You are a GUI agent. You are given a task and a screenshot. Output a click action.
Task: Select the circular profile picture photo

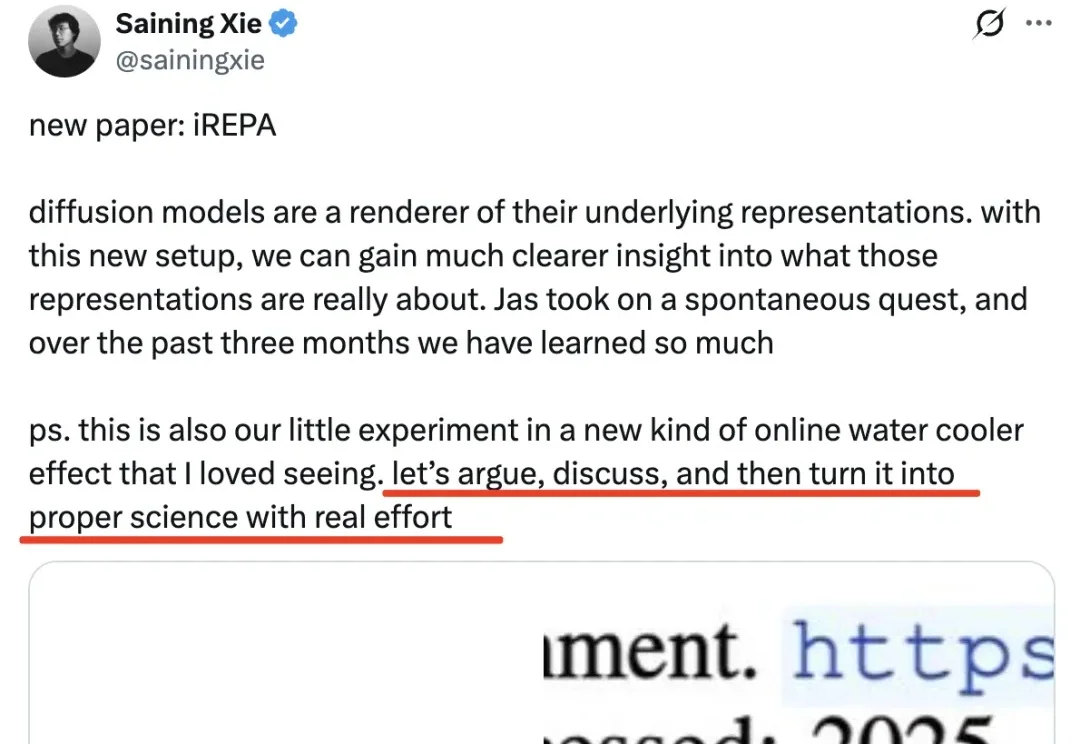tap(64, 41)
